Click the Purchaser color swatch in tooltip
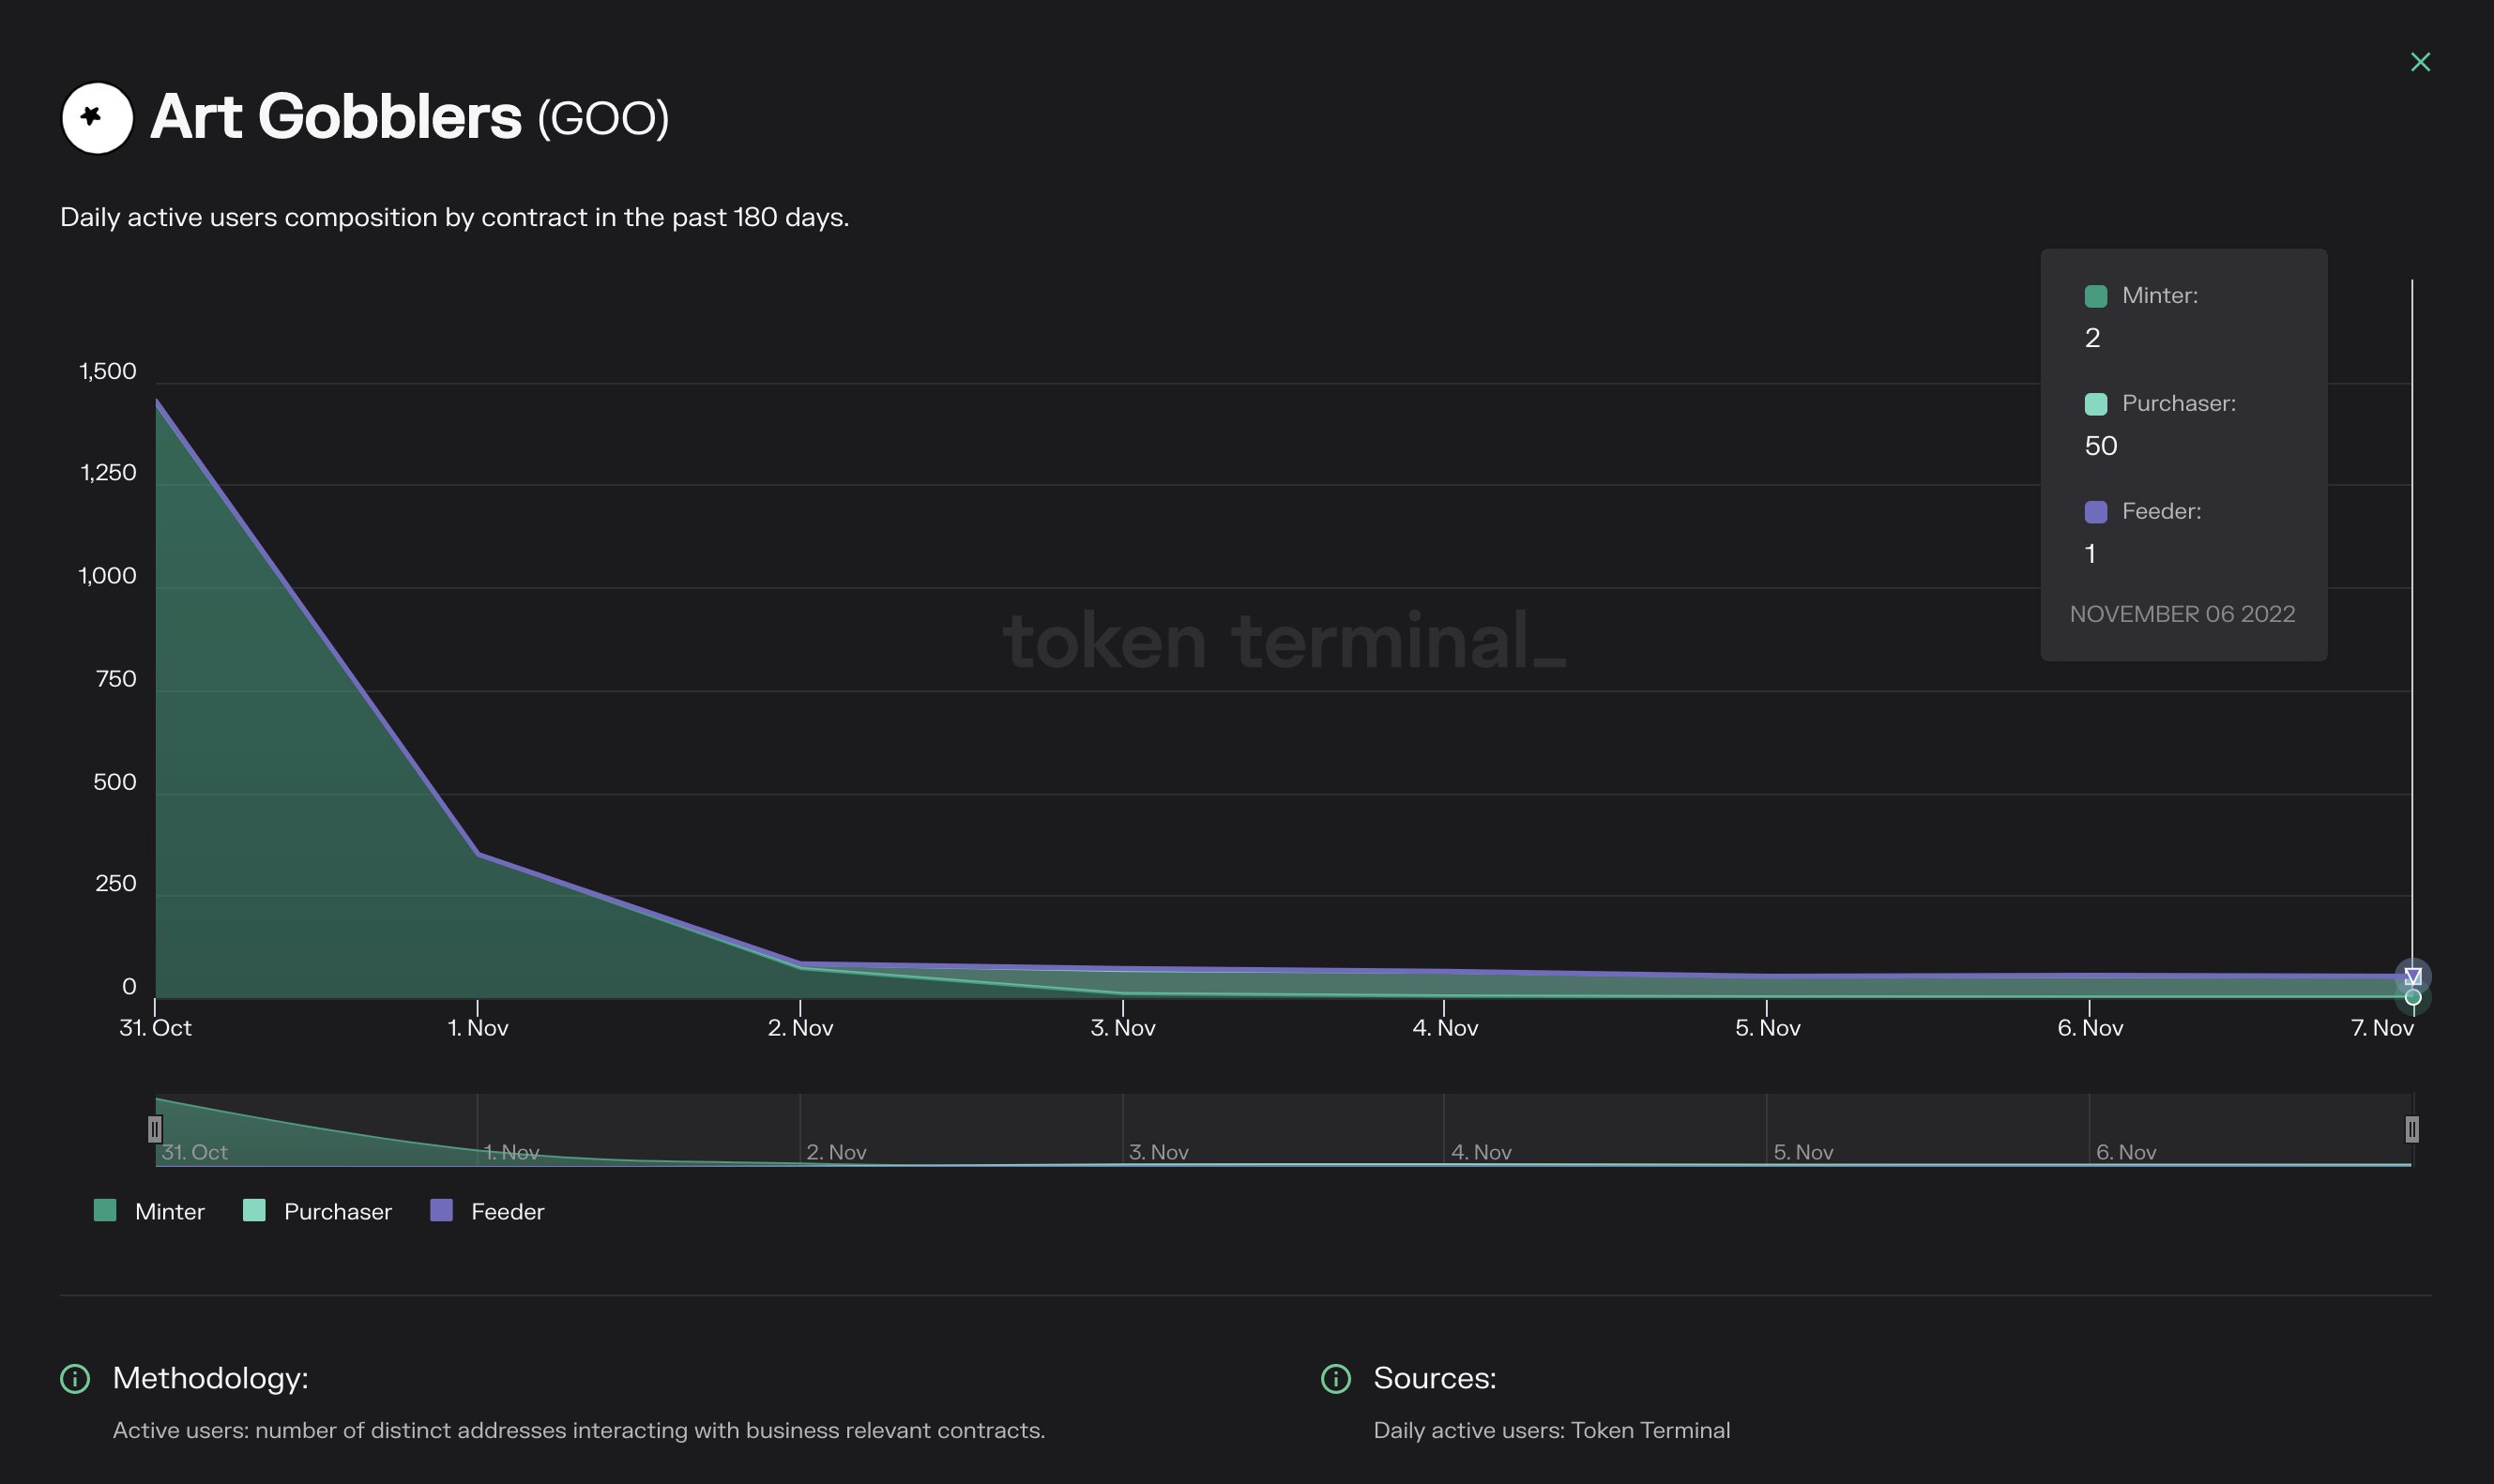This screenshot has width=2494, height=1484. click(2096, 404)
